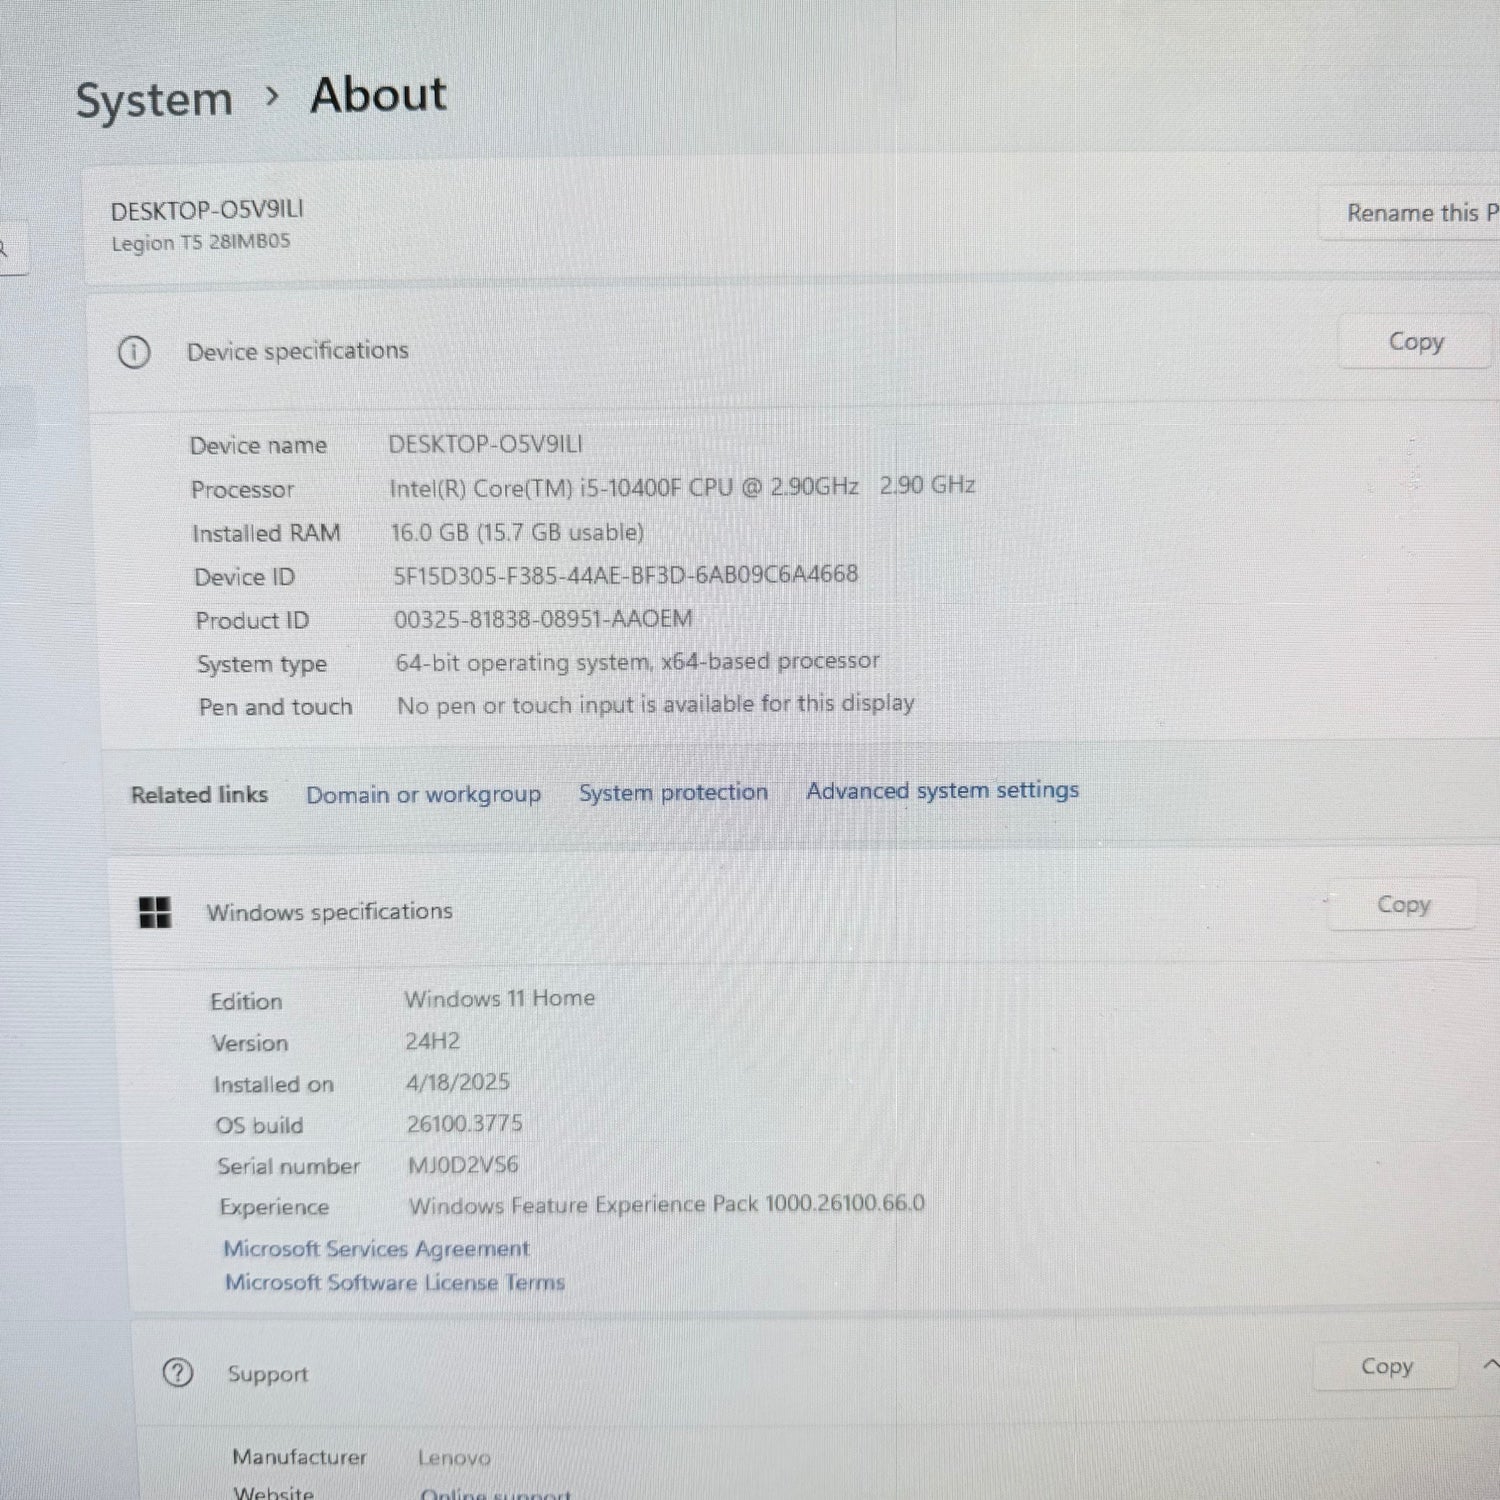Click the Rename this PC button
The image size is (1500, 1500).
[1412, 213]
